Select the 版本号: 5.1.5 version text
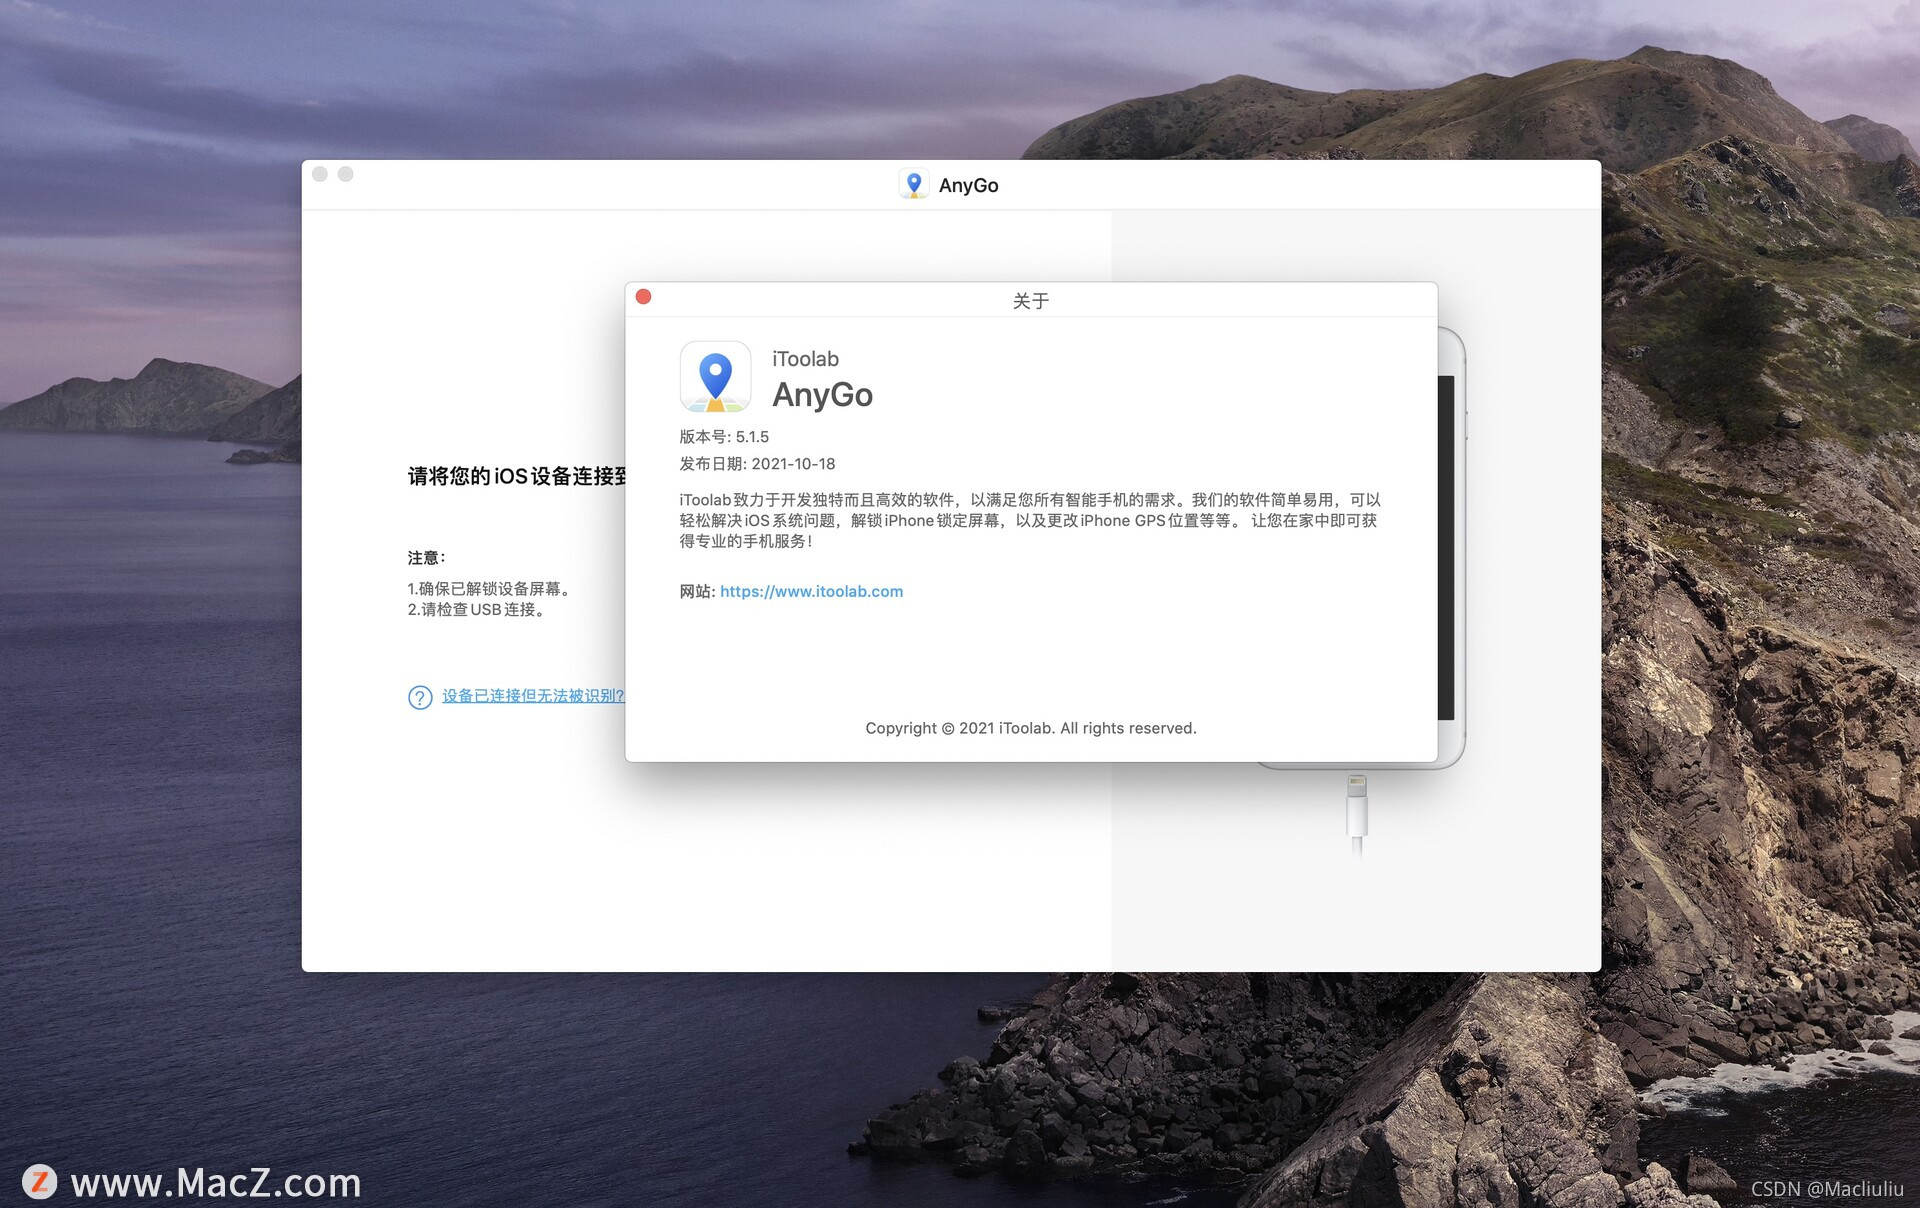 coord(724,437)
